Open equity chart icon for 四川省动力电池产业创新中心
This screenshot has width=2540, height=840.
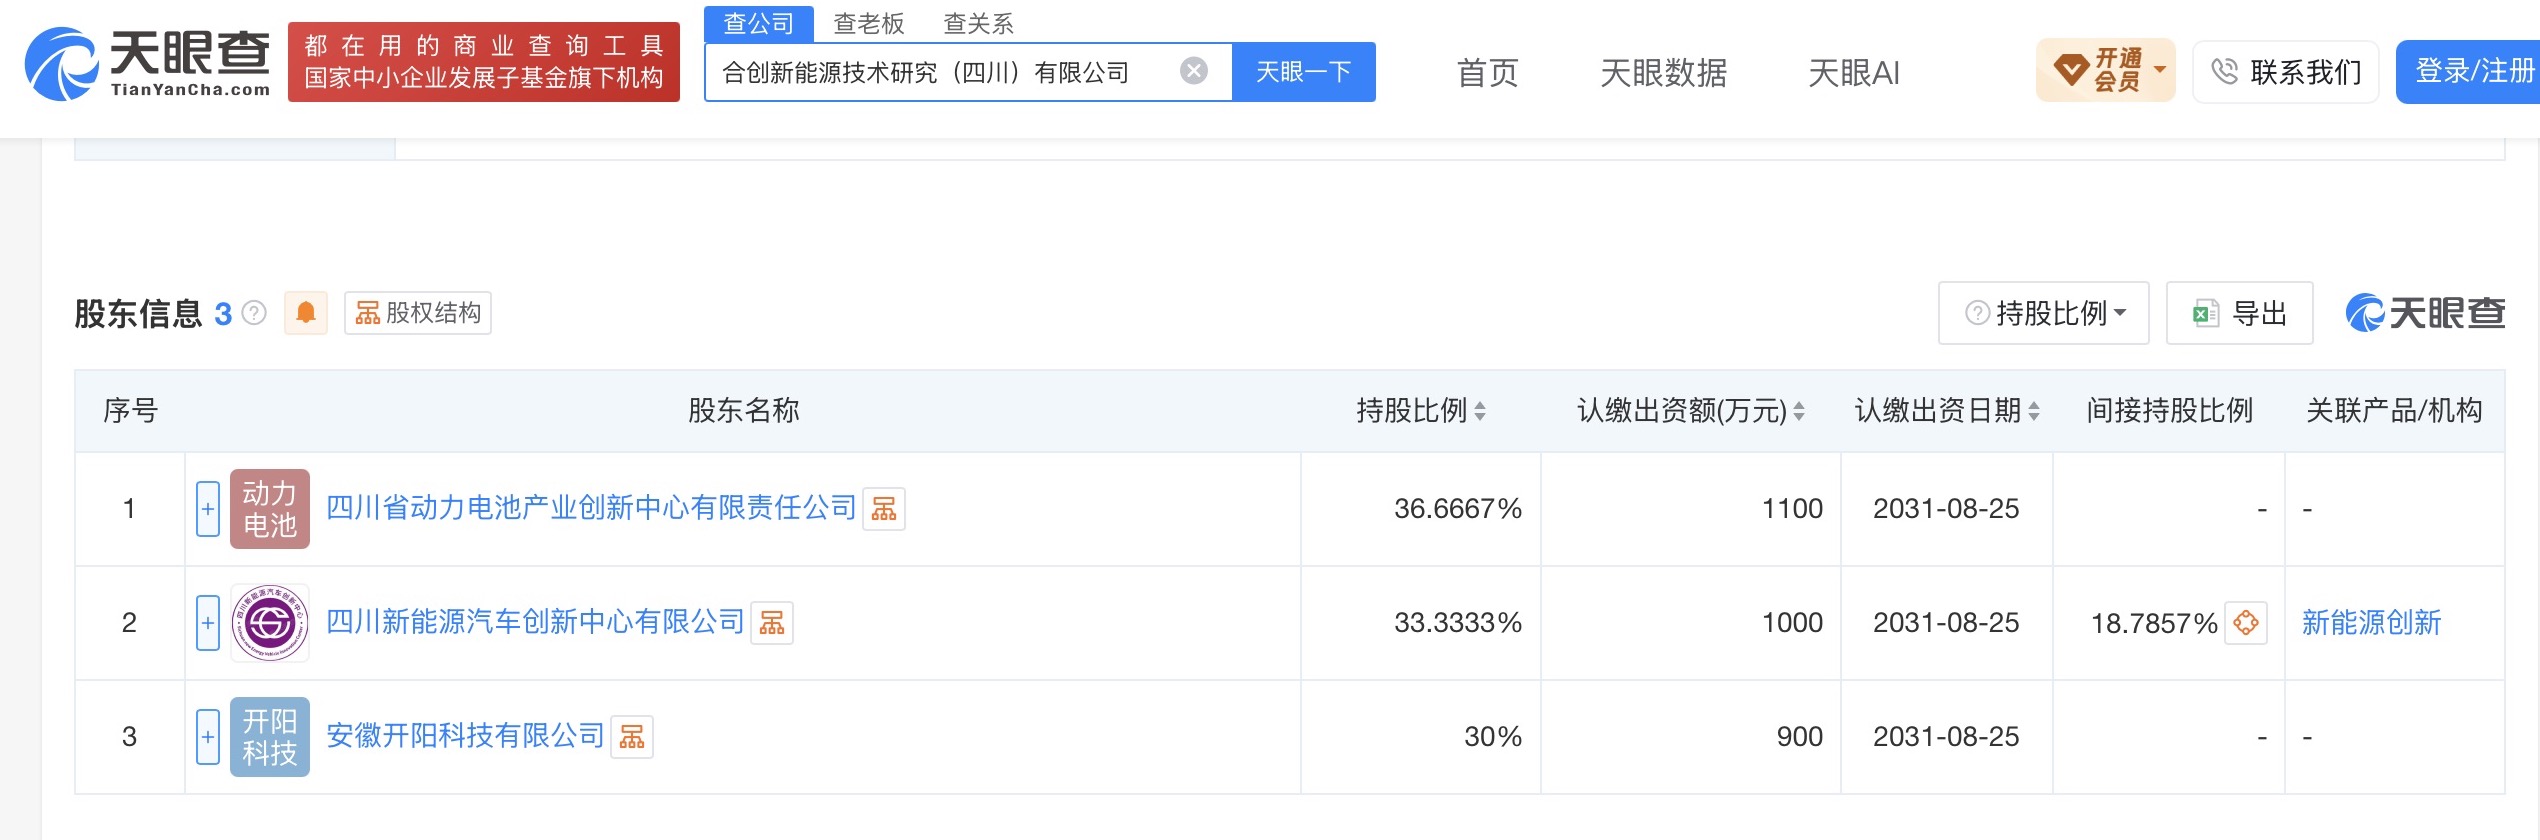click(884, 509)
